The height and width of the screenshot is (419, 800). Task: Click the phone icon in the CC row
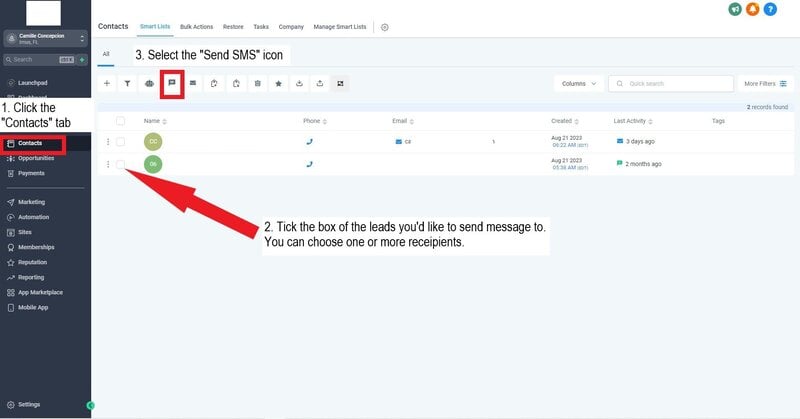309,141
